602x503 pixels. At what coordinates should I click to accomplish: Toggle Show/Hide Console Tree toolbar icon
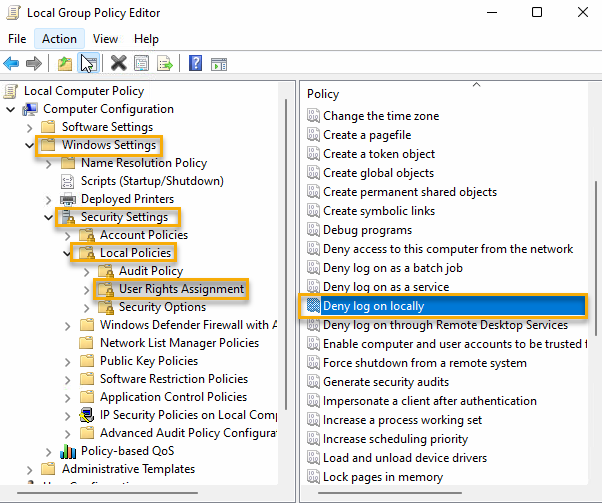pos(89,63)
